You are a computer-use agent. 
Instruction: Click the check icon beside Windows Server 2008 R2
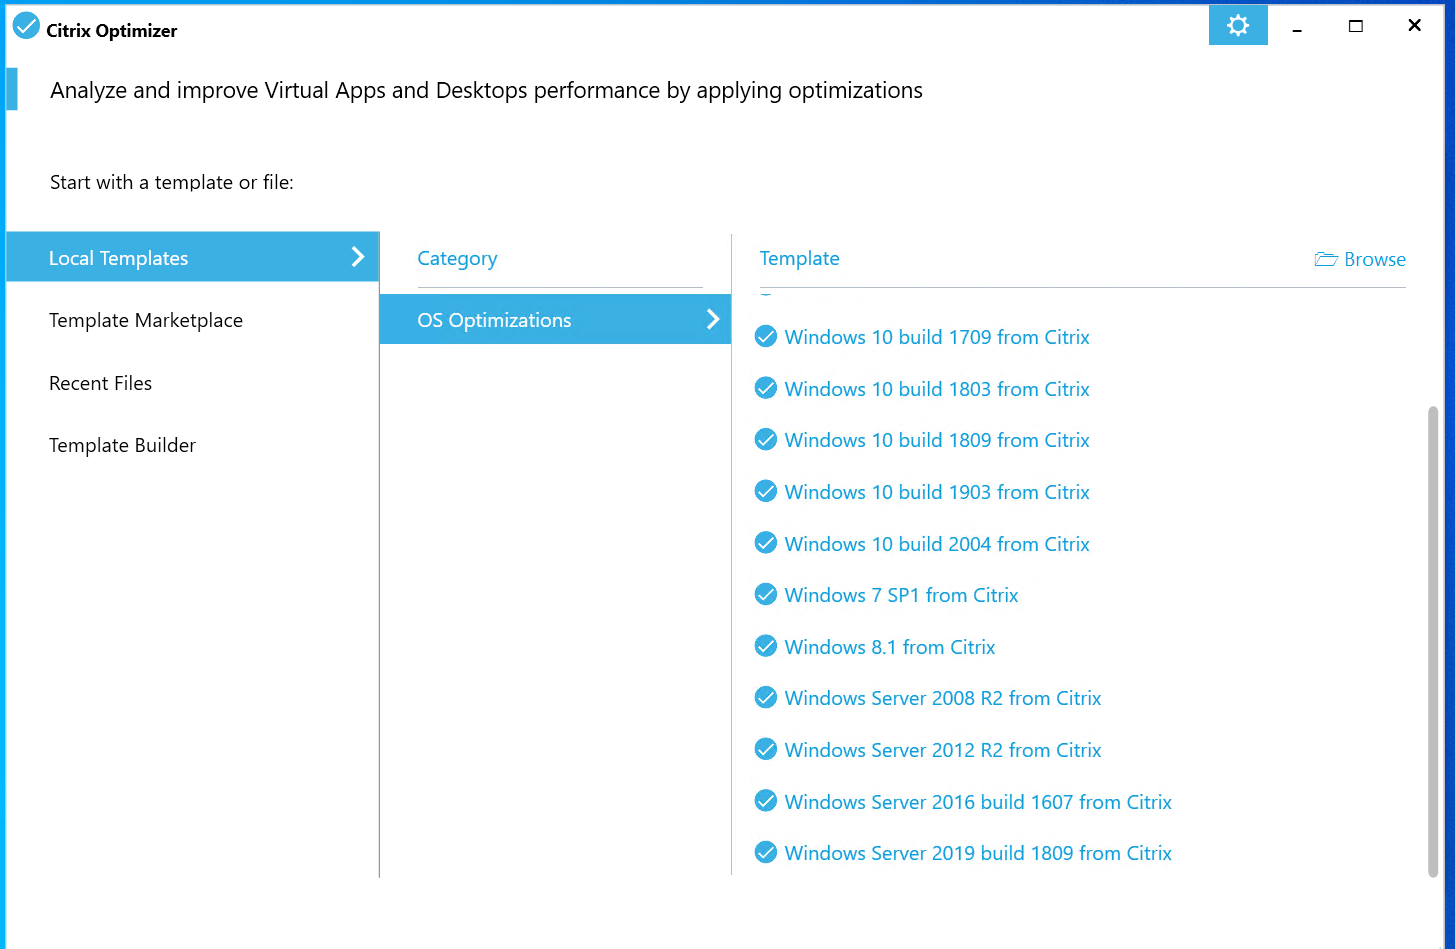point(766,698)
